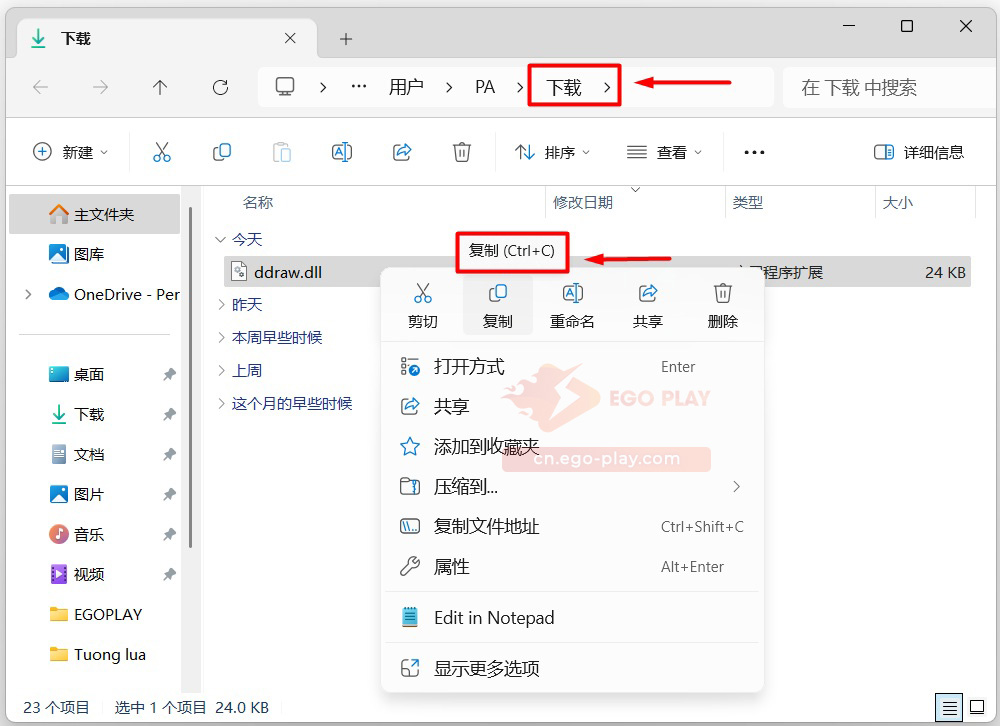Screen dimensions: 1000x726
Task: Select the ddraw.dll file
Action: [288, 272]
